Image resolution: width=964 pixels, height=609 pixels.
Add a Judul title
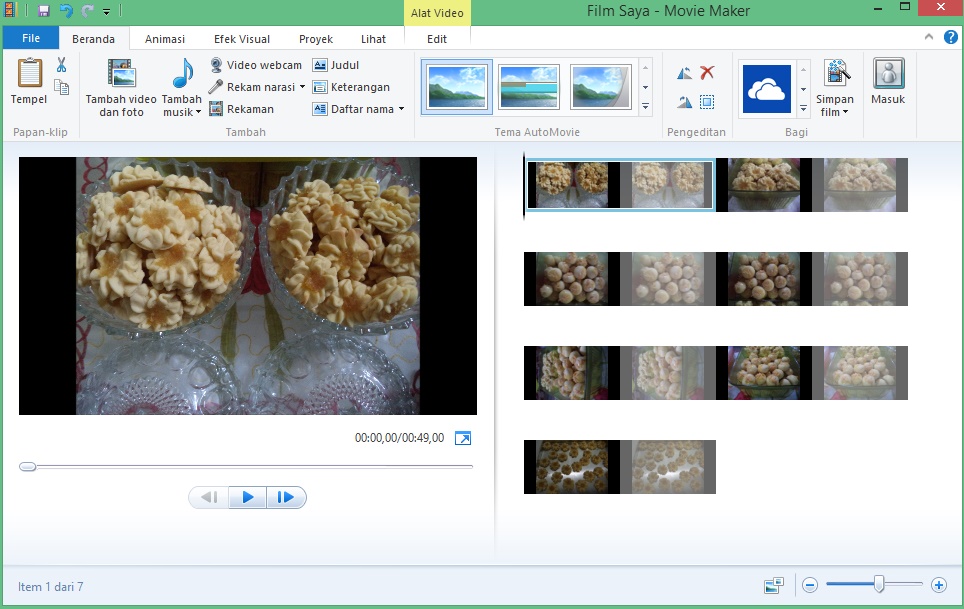336,65
